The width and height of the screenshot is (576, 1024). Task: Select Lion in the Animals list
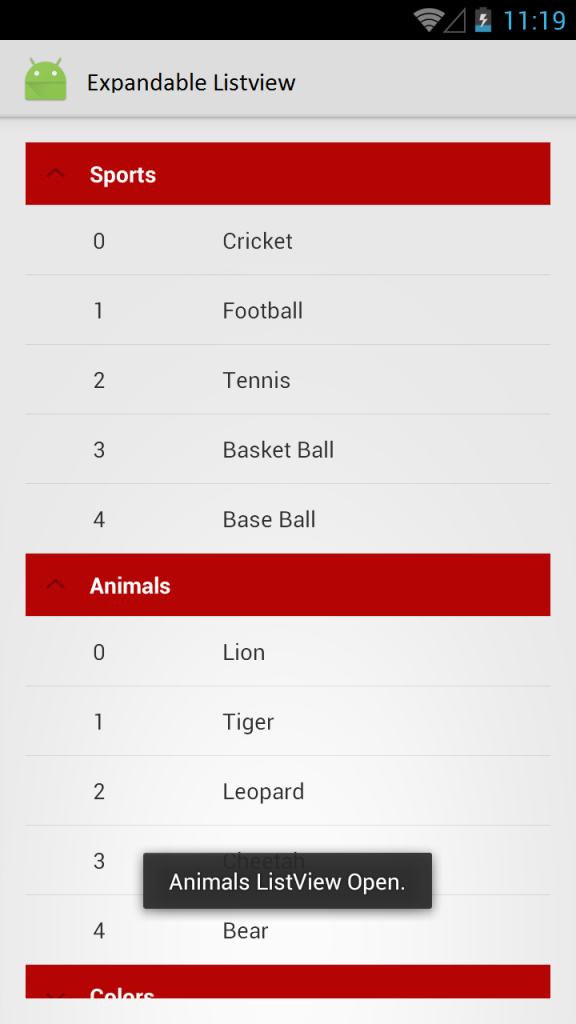point(288,652)
